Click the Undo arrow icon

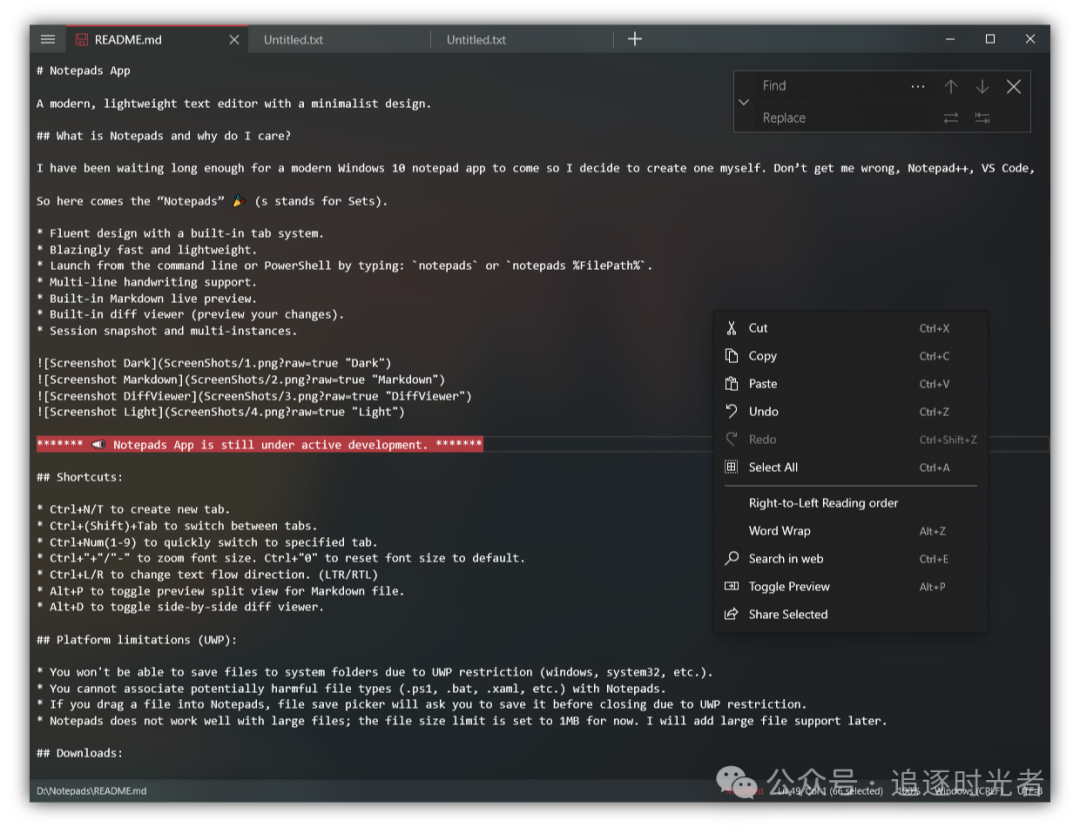pos(731,411)
